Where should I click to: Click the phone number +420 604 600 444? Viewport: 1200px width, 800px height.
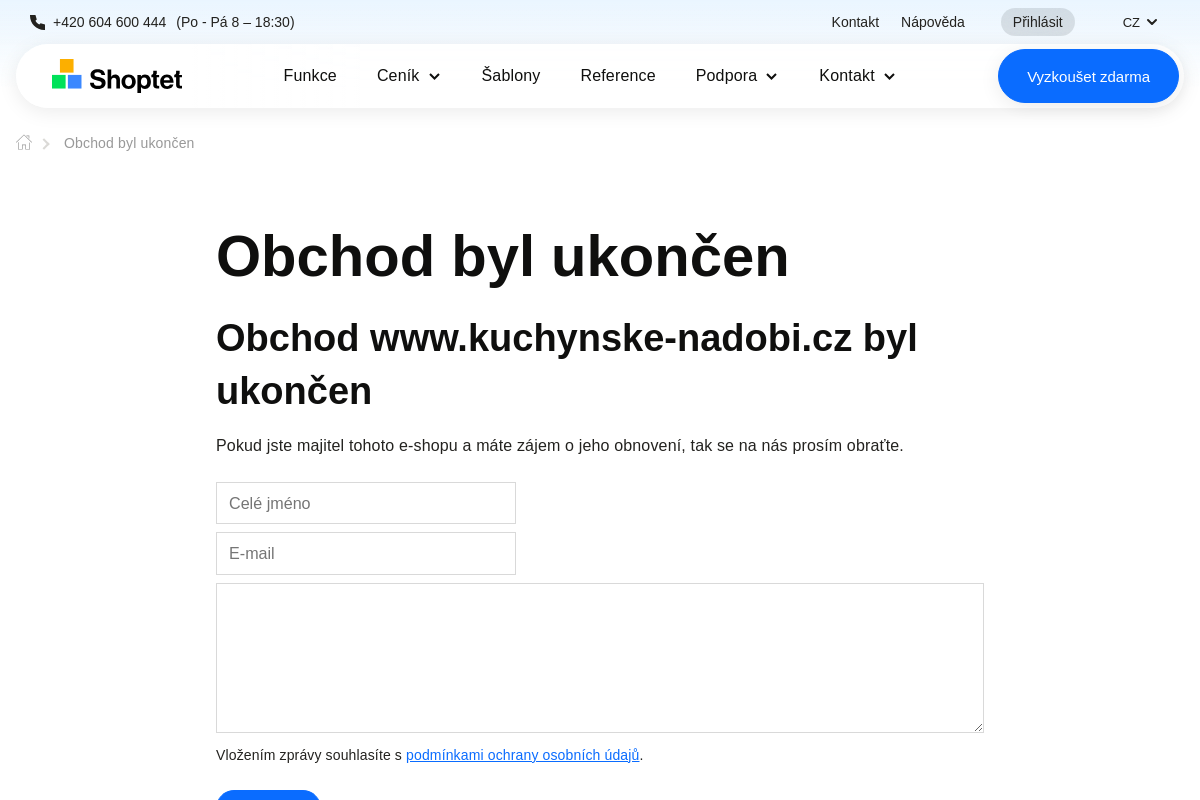click(x=110, y=21)
